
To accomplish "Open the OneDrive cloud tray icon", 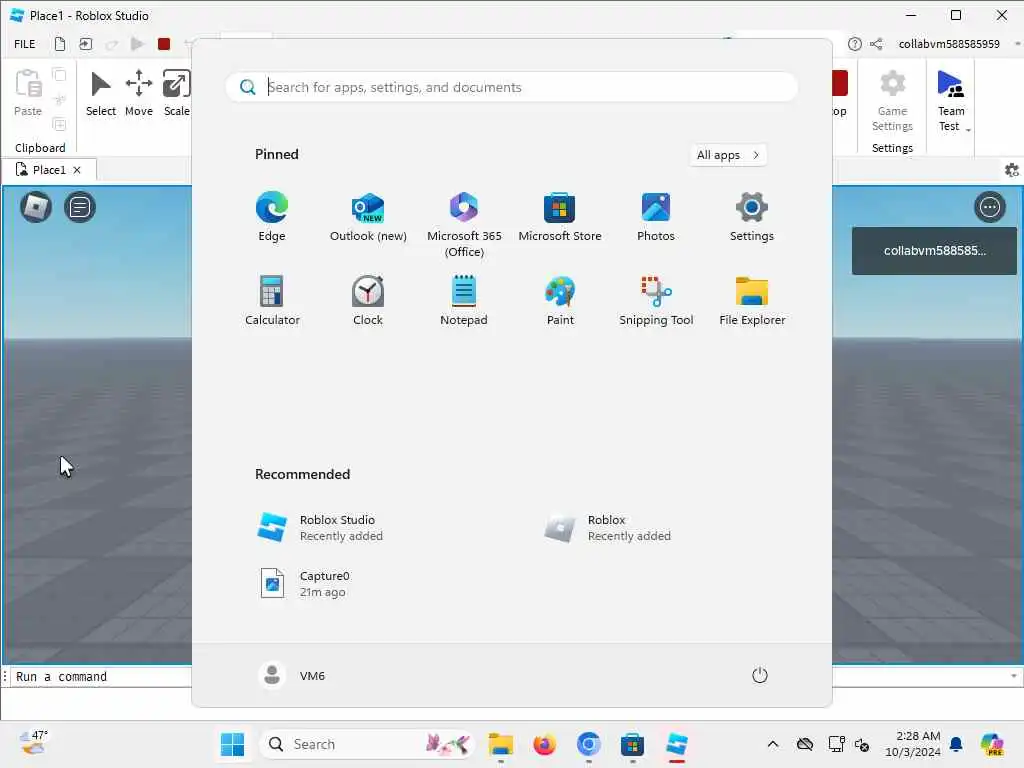I will click(x=805, y=744).
